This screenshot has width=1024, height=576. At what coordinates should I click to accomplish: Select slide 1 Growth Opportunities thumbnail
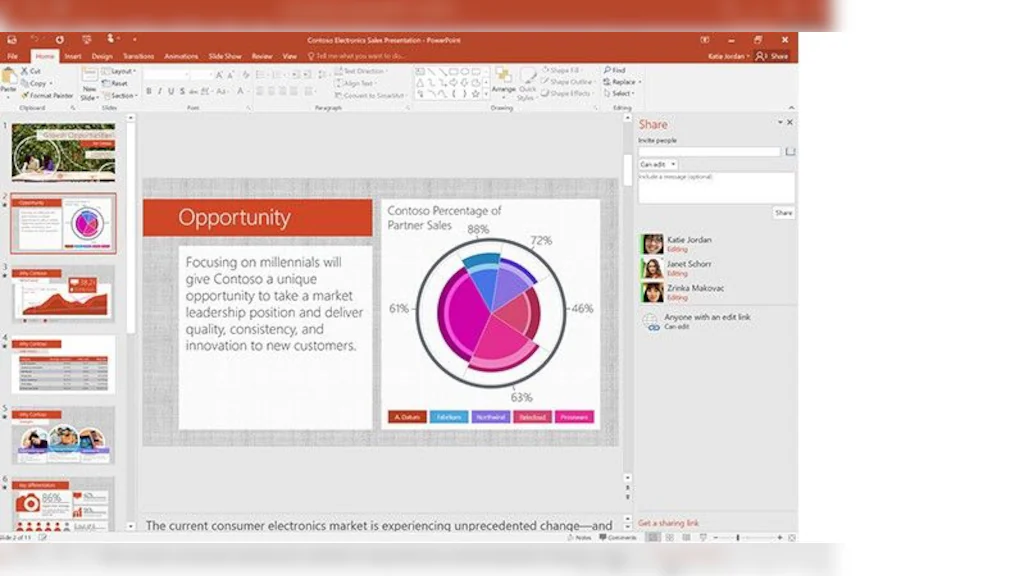point(63,152)
